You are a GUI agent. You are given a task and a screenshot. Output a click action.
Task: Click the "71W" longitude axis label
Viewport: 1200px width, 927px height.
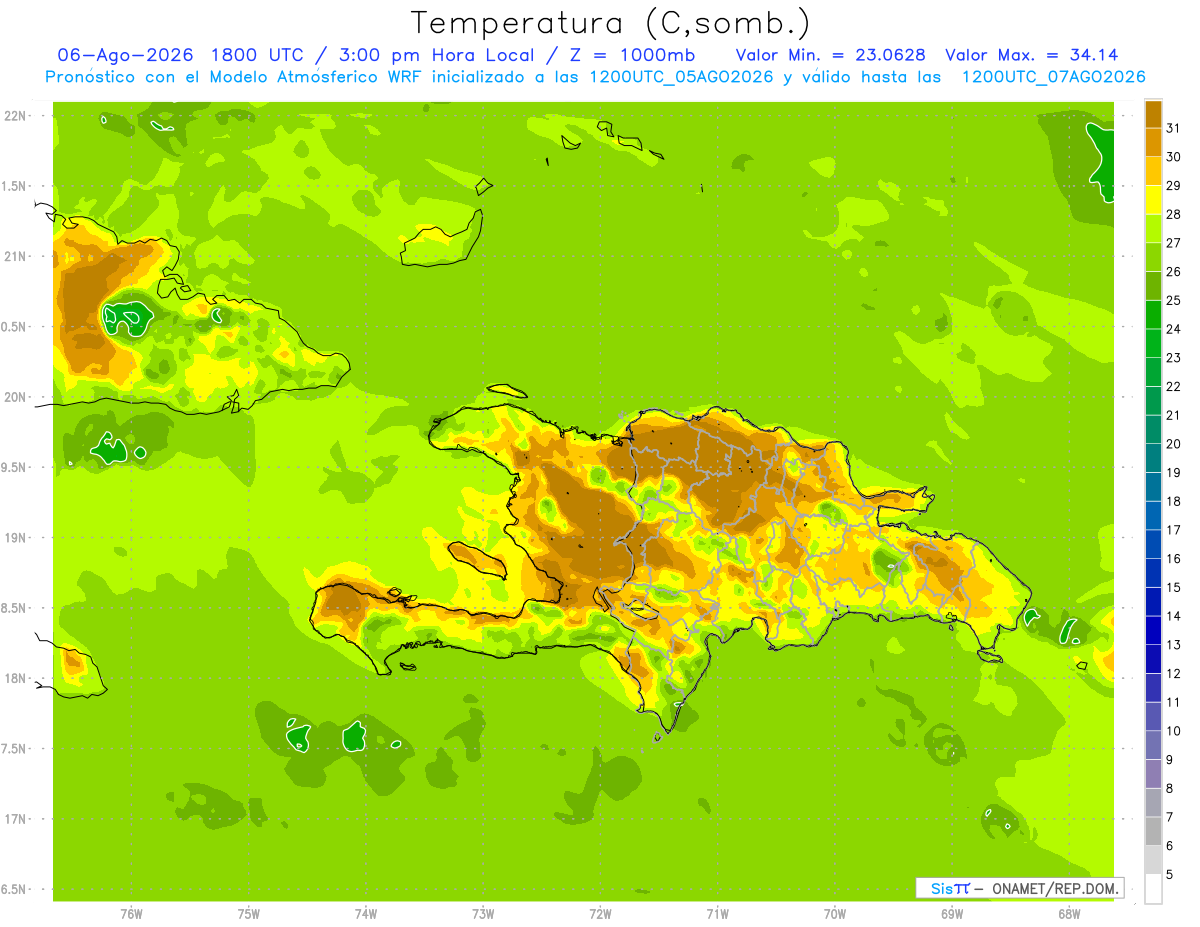[x=717, y=914]
